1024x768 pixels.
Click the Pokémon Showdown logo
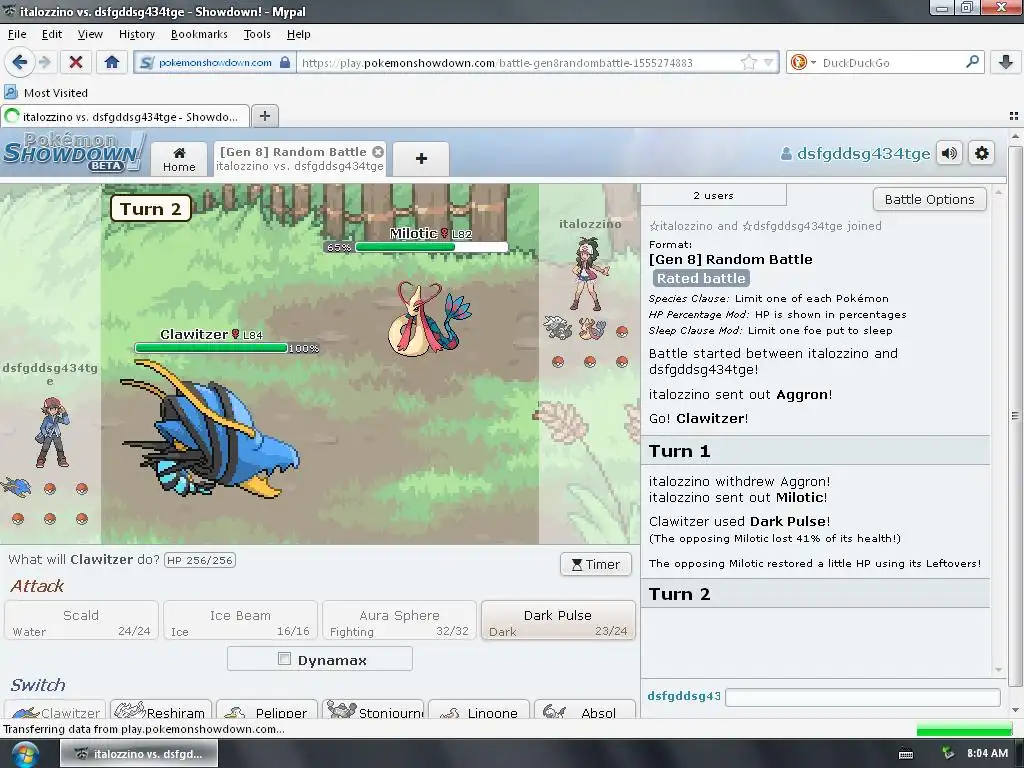coord(73,153)
